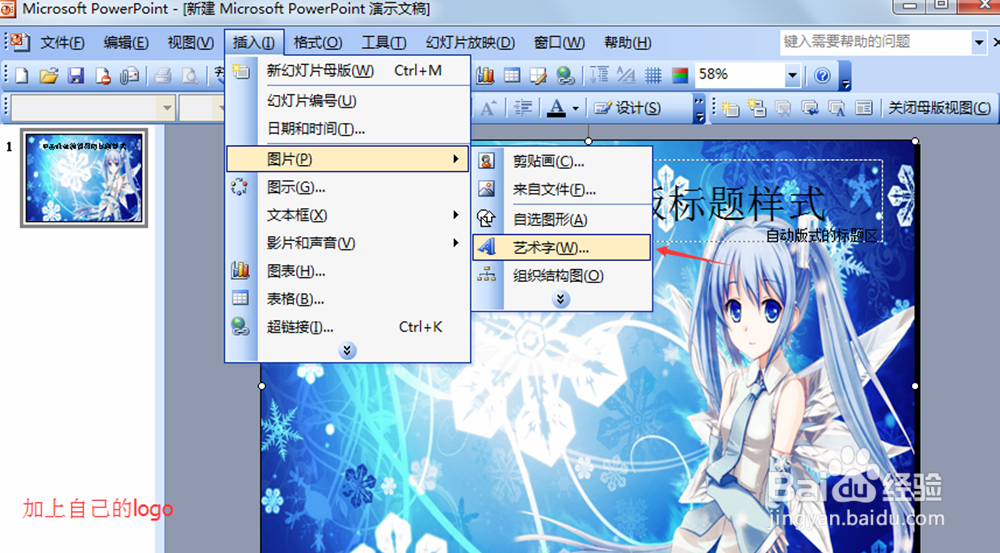Click the Decrease Indent icon
This screenshot has width=1000, height=553.
(523, 108)
